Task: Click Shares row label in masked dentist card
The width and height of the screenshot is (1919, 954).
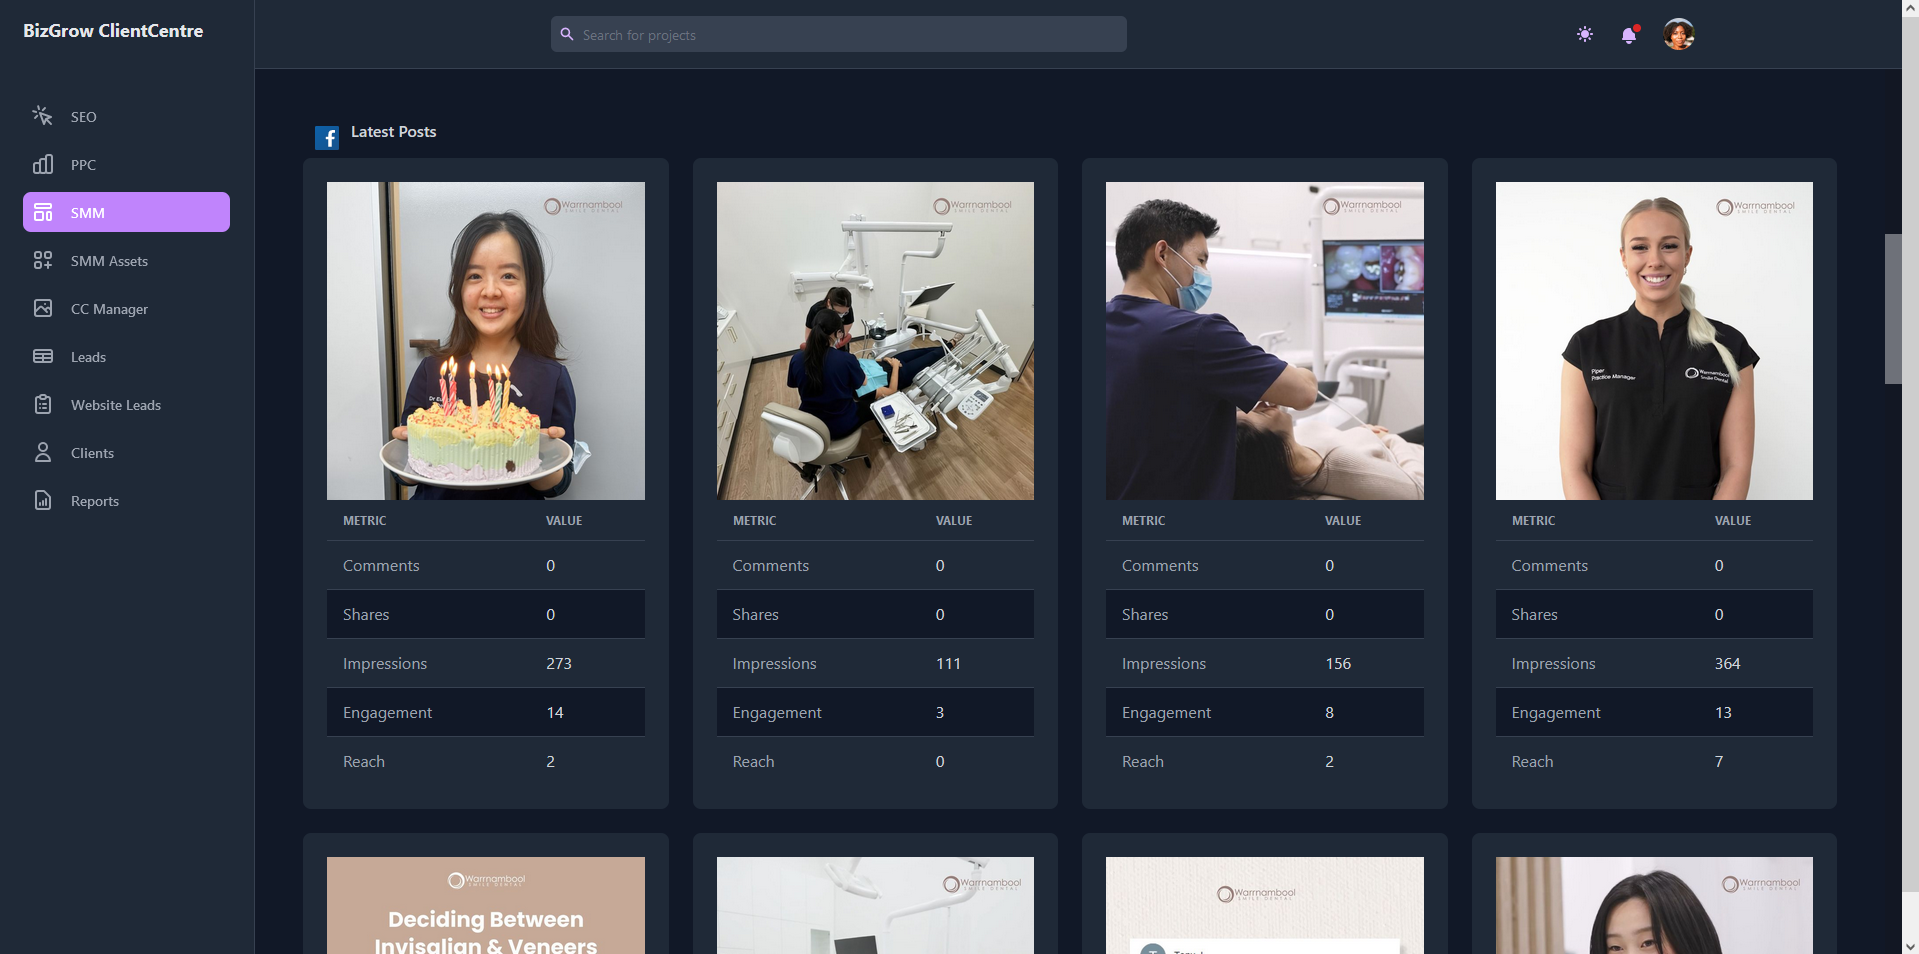Action: coord(1145,614)
